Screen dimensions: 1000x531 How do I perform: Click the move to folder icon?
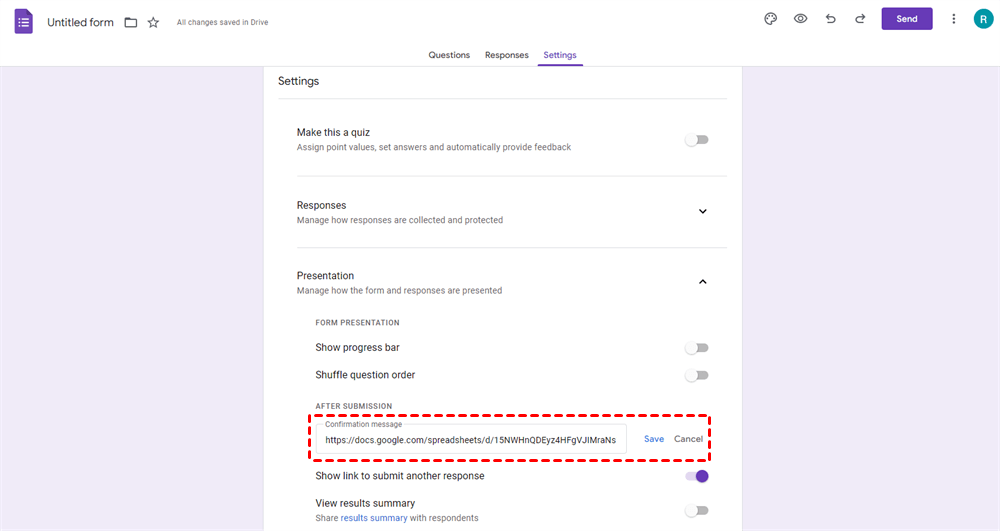(x=131, y=22)
